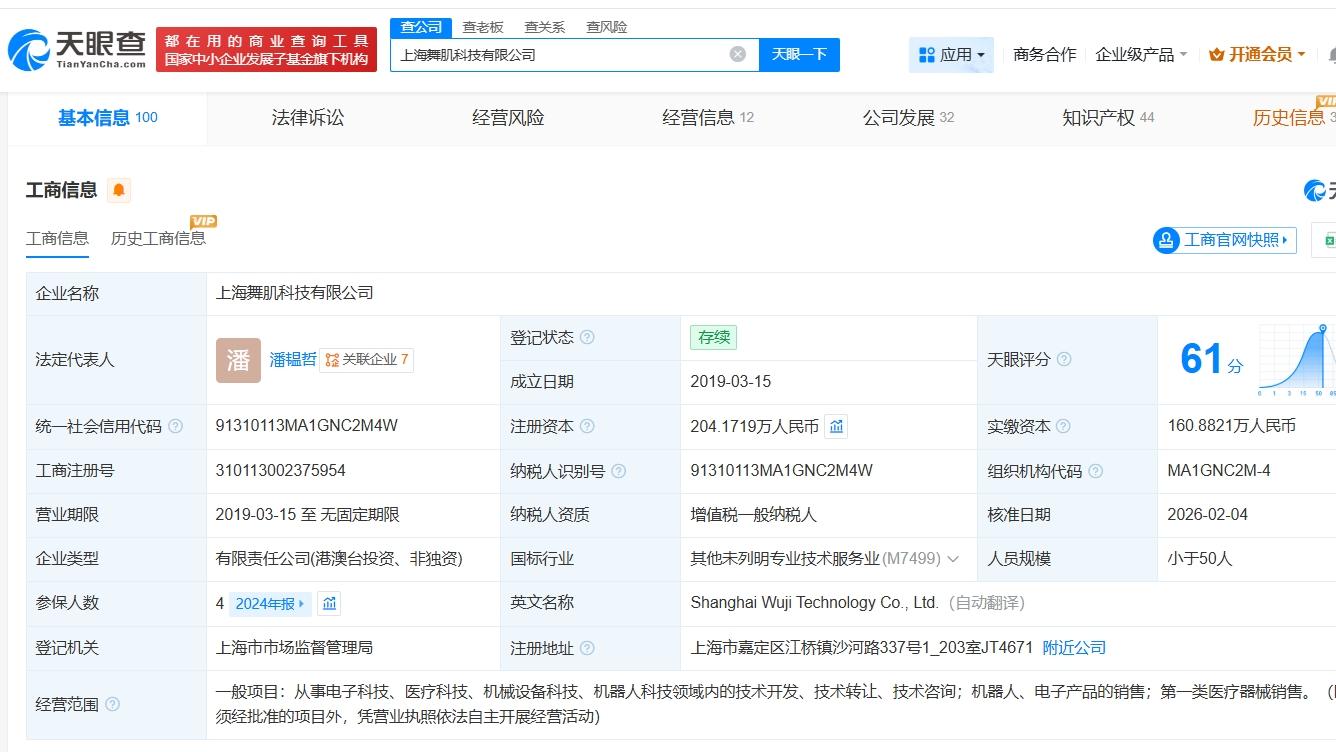Click the trend chart icon next to 注册资本

(836, 426)
